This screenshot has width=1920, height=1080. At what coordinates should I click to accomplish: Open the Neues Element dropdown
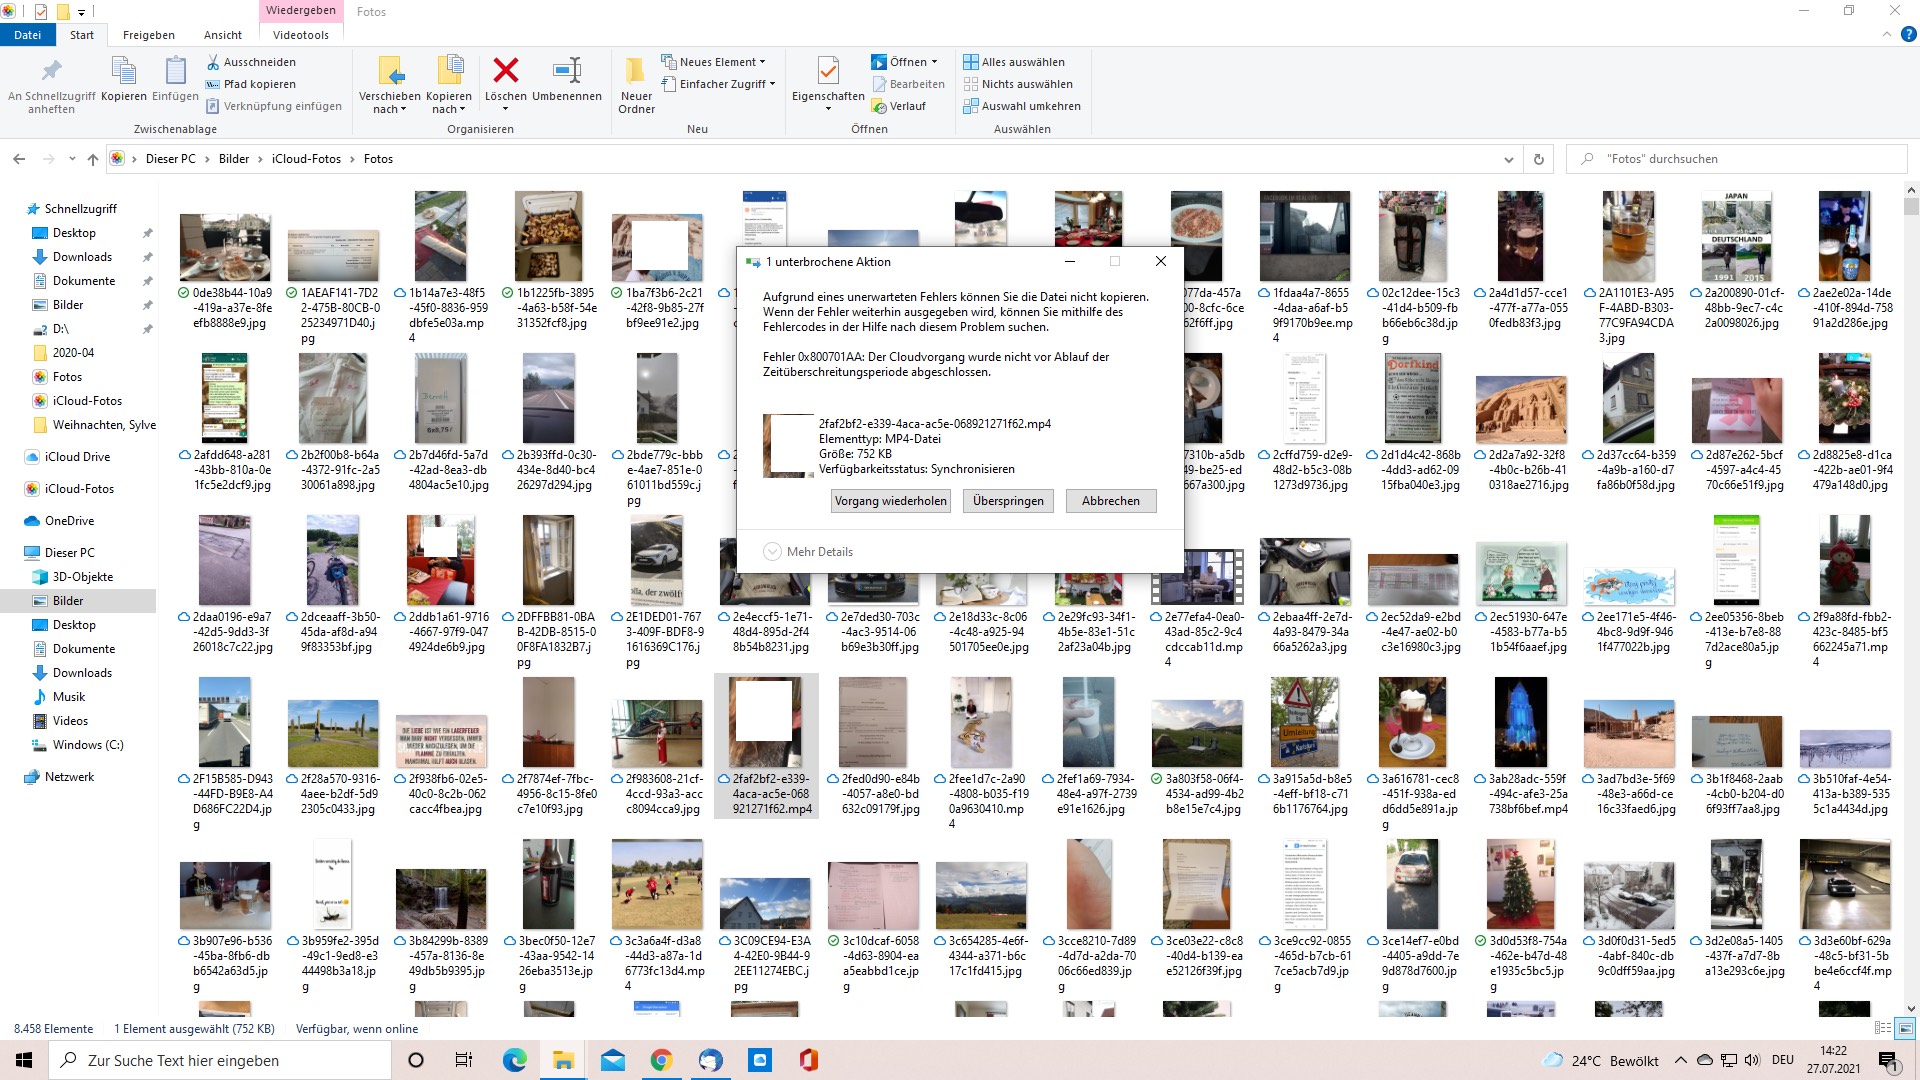tap(714, 62)
